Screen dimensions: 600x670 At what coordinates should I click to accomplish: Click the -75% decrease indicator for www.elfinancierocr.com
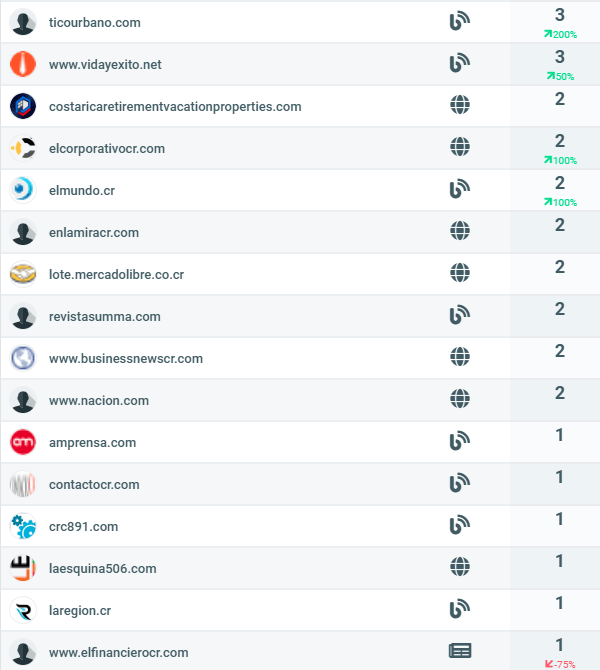click(x=560, y=664)
